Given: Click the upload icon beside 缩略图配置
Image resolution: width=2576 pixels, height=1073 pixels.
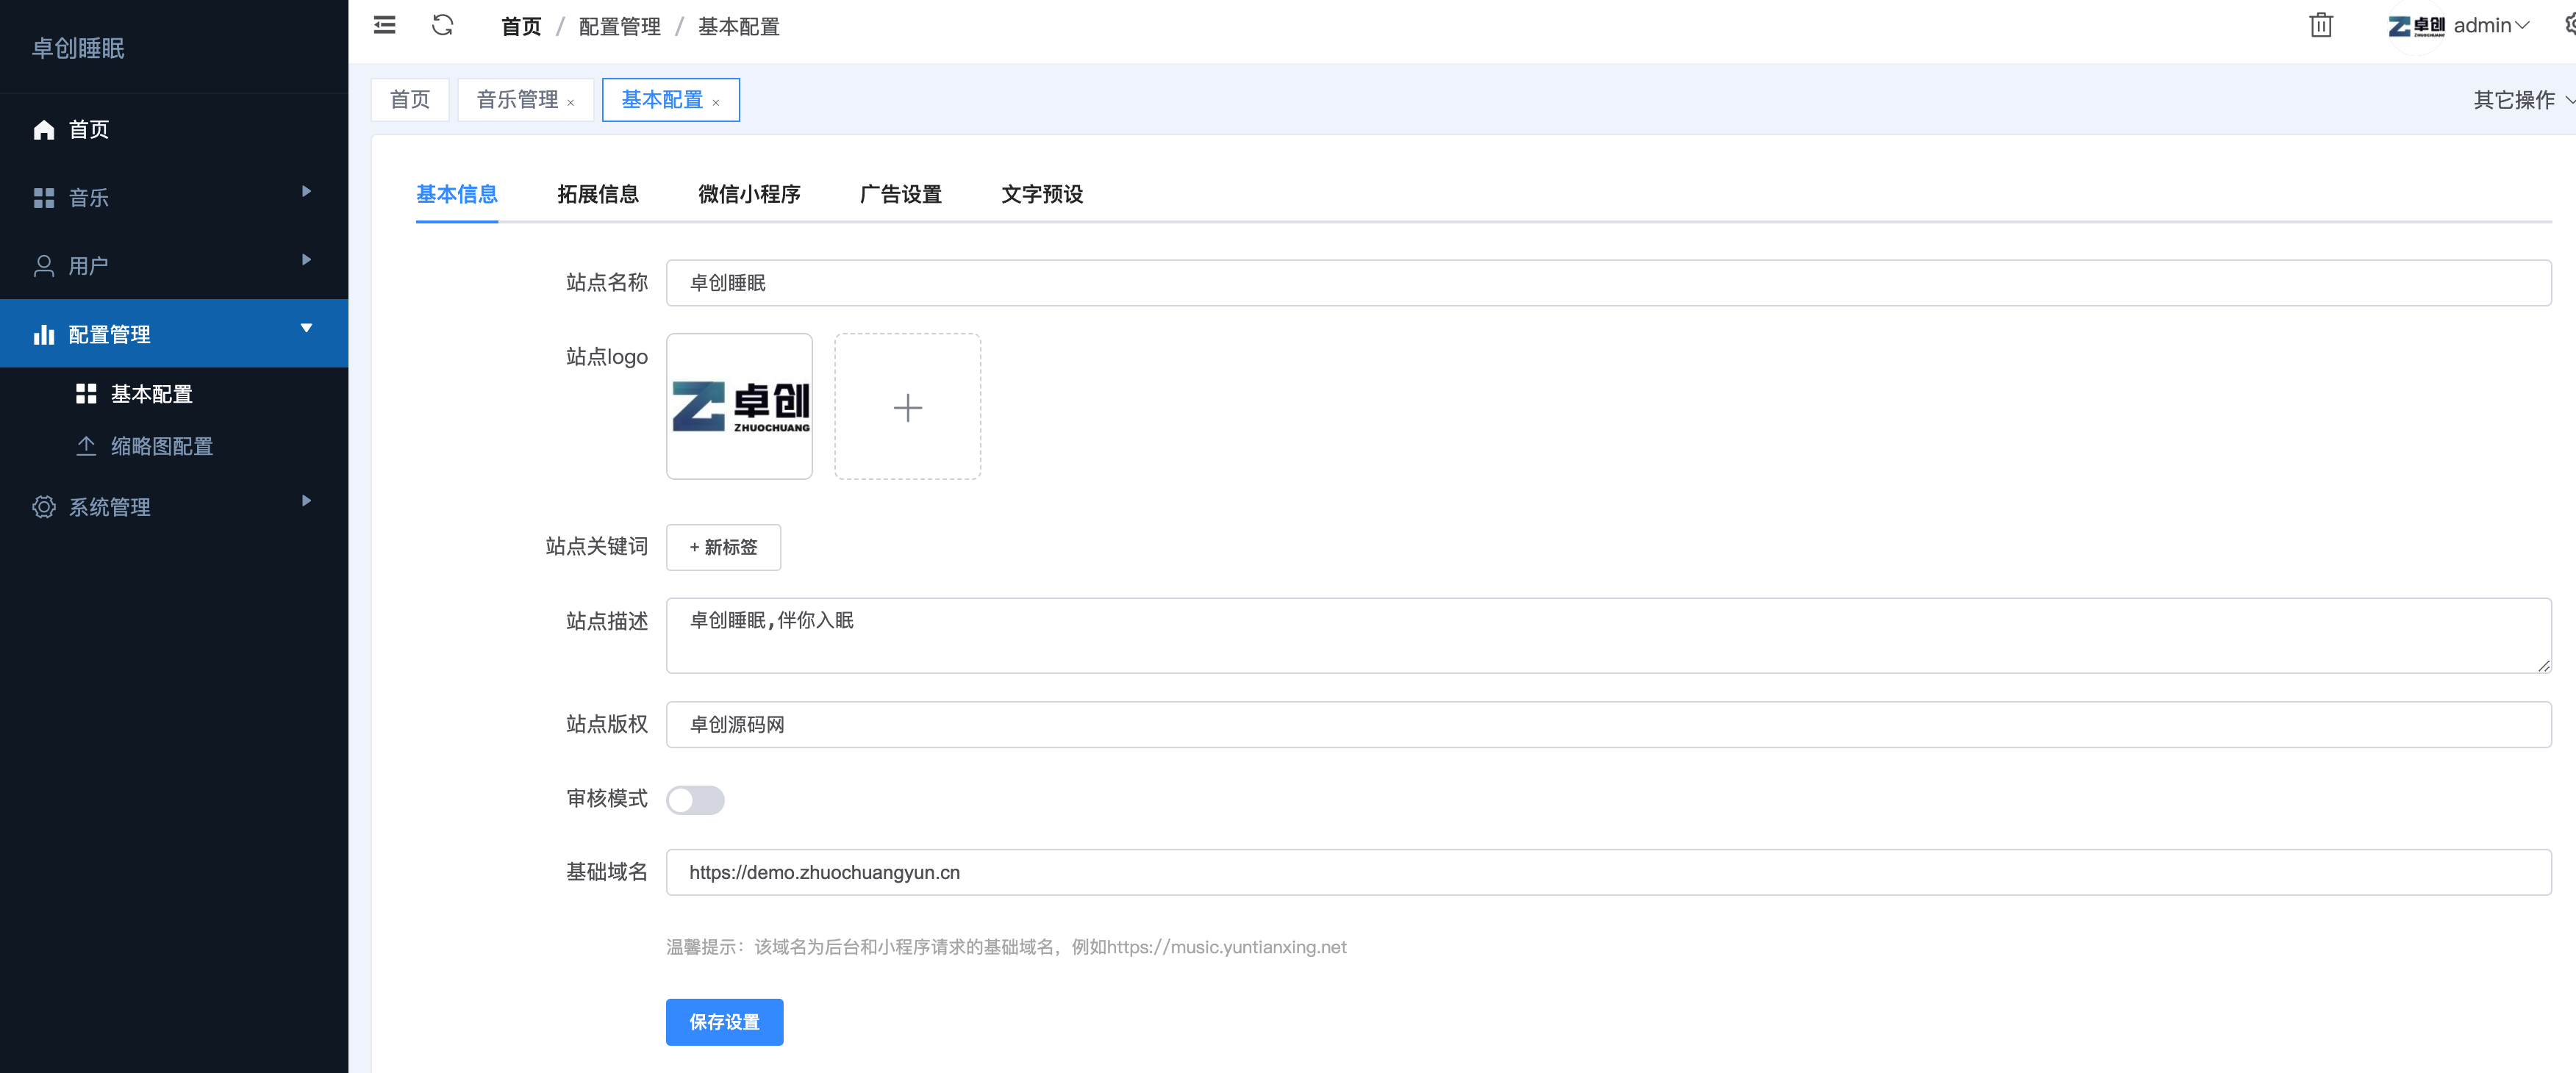Looking at the screenshot, I should point(86,446).
